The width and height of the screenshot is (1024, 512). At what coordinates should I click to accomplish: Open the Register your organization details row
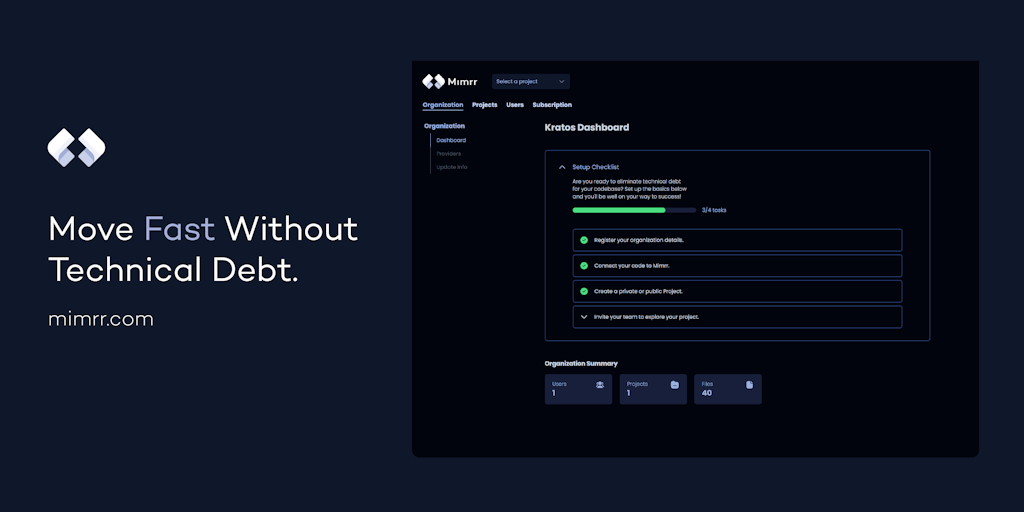click(737, 240)
